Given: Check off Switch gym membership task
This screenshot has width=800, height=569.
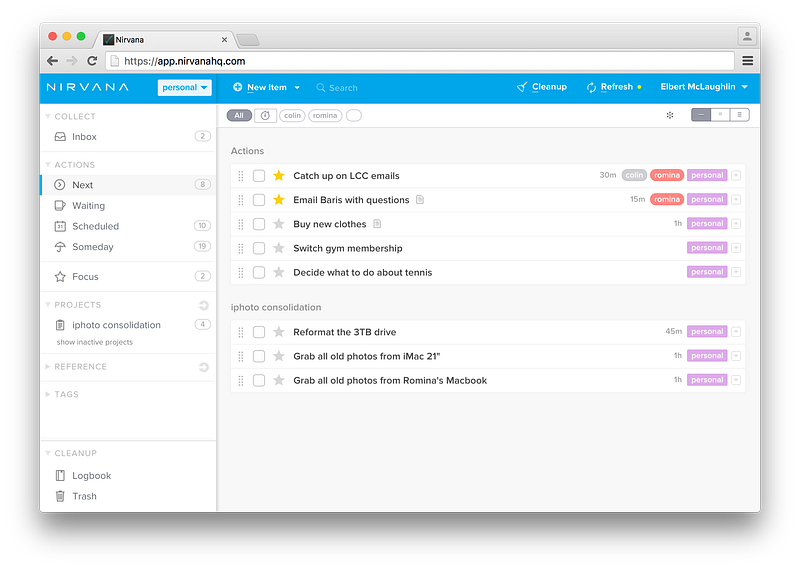Looking at the screenshot, I should 259,248.
